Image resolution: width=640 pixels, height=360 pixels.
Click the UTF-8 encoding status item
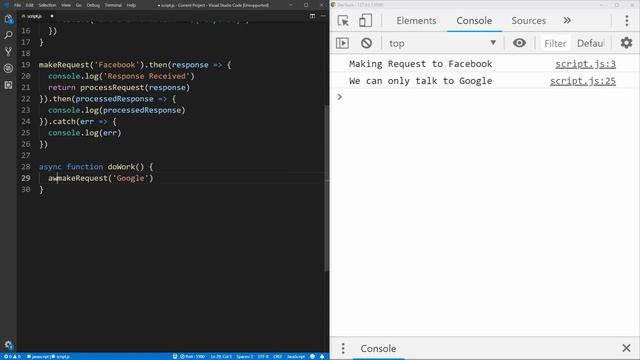263,356
